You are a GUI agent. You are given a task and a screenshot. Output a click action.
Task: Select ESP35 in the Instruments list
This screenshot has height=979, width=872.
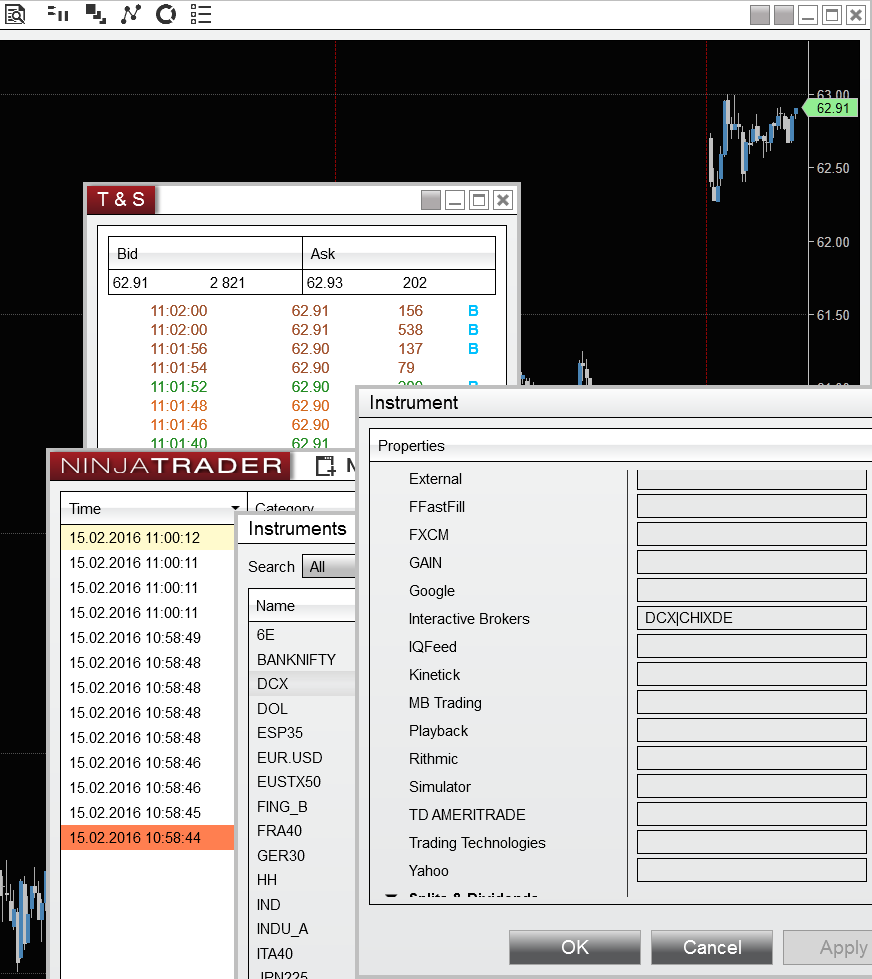pos(302,732)
